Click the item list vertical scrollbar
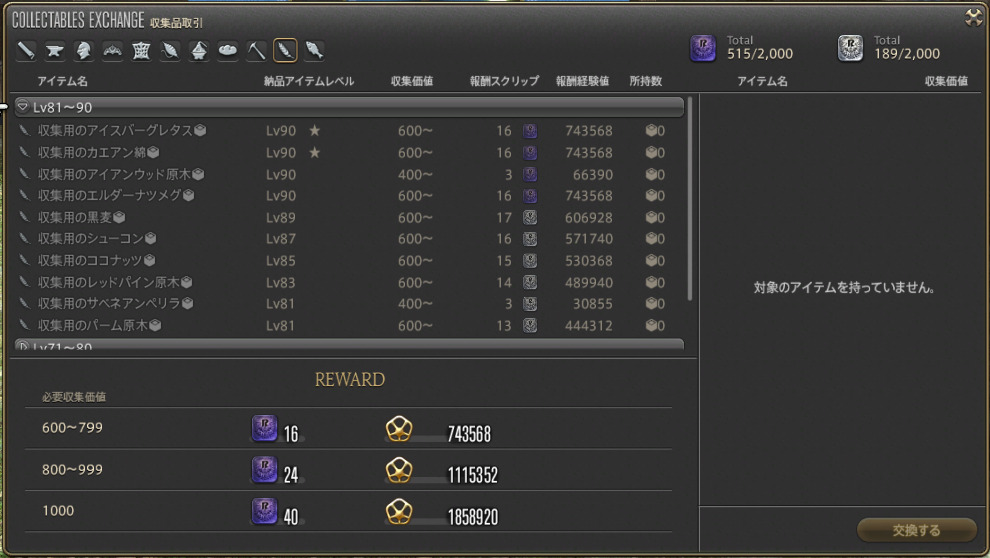 click(x=690, y=199)
